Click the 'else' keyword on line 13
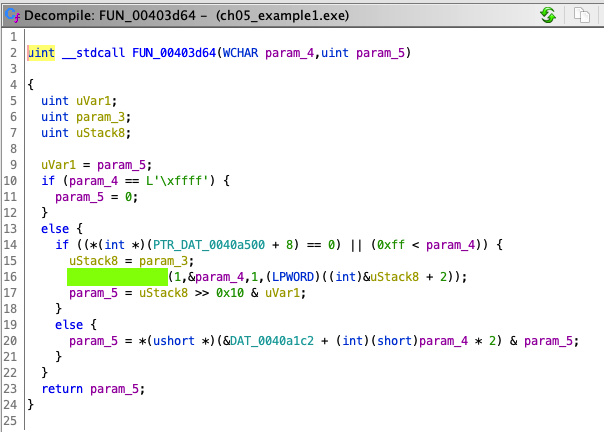The width and height of the screenshot is (604, 432). click(x=55, y=229)
